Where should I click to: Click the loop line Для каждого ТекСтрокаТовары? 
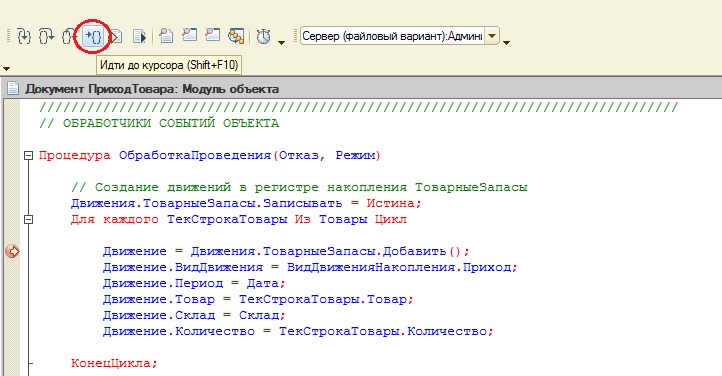pyautogui.click(x=239, y=220)
